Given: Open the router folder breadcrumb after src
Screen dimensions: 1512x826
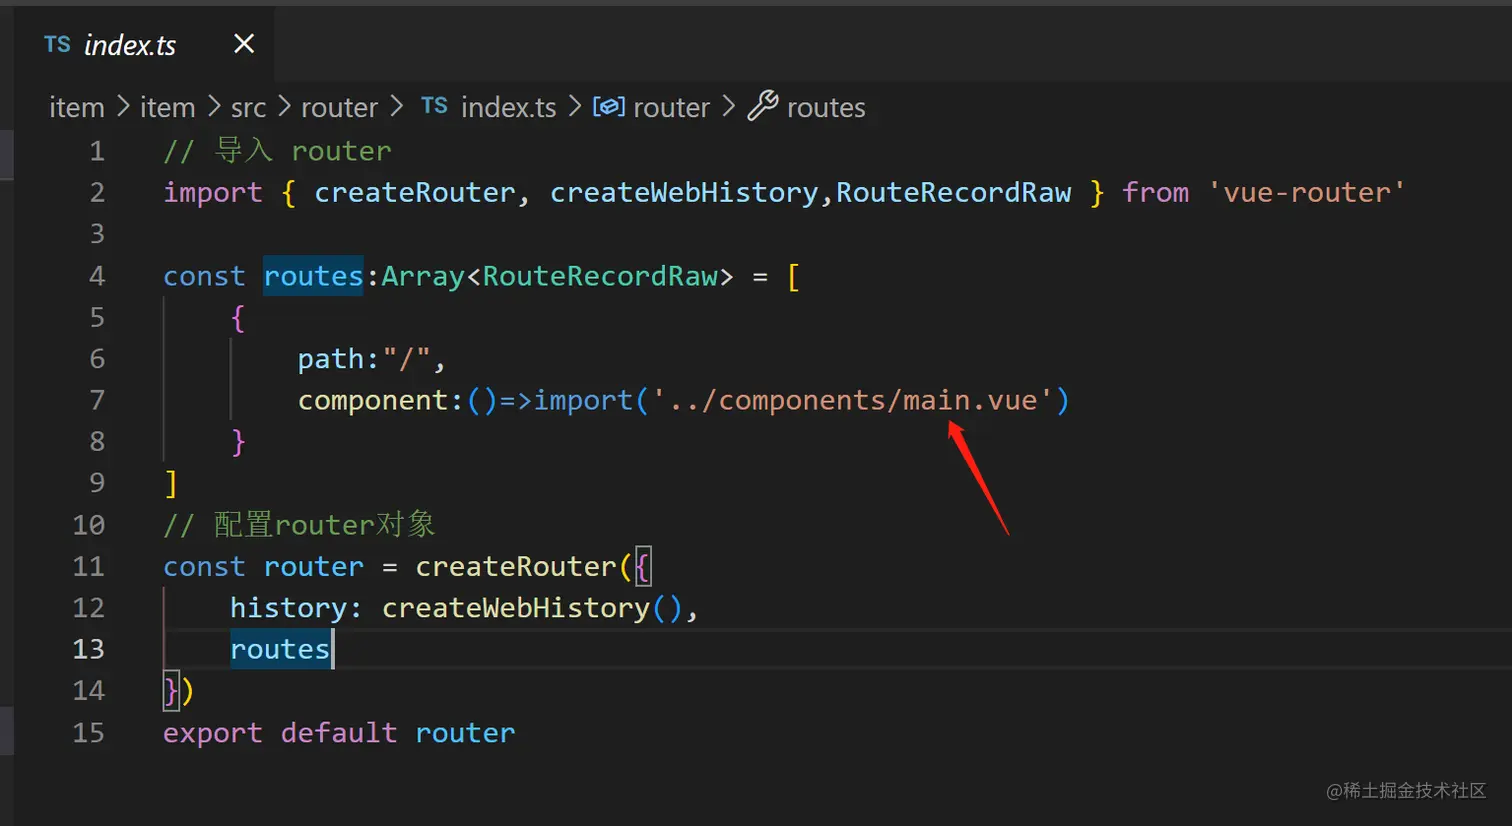Looking at the screenshot, I should pos(339,107).
